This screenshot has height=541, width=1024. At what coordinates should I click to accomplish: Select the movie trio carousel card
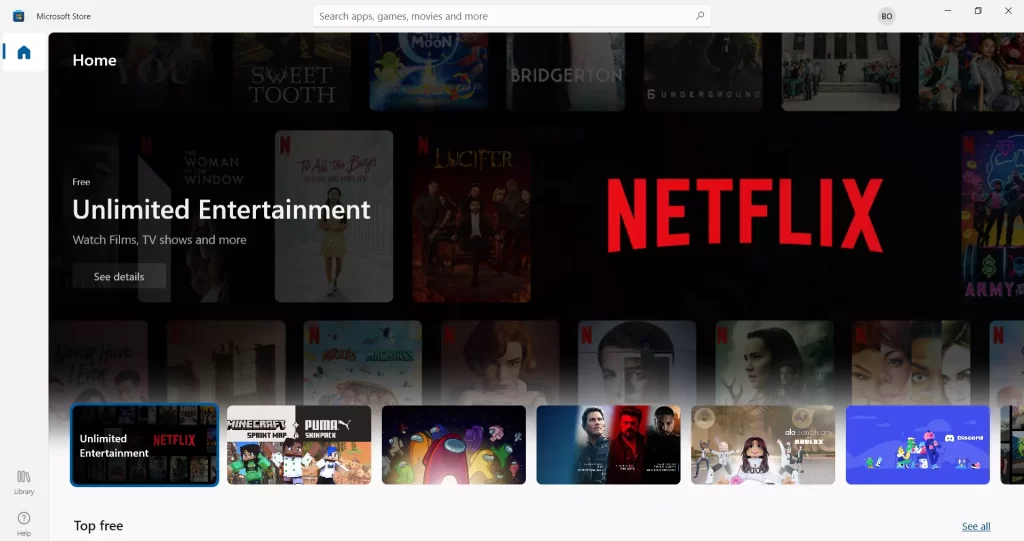coord(609,445)
